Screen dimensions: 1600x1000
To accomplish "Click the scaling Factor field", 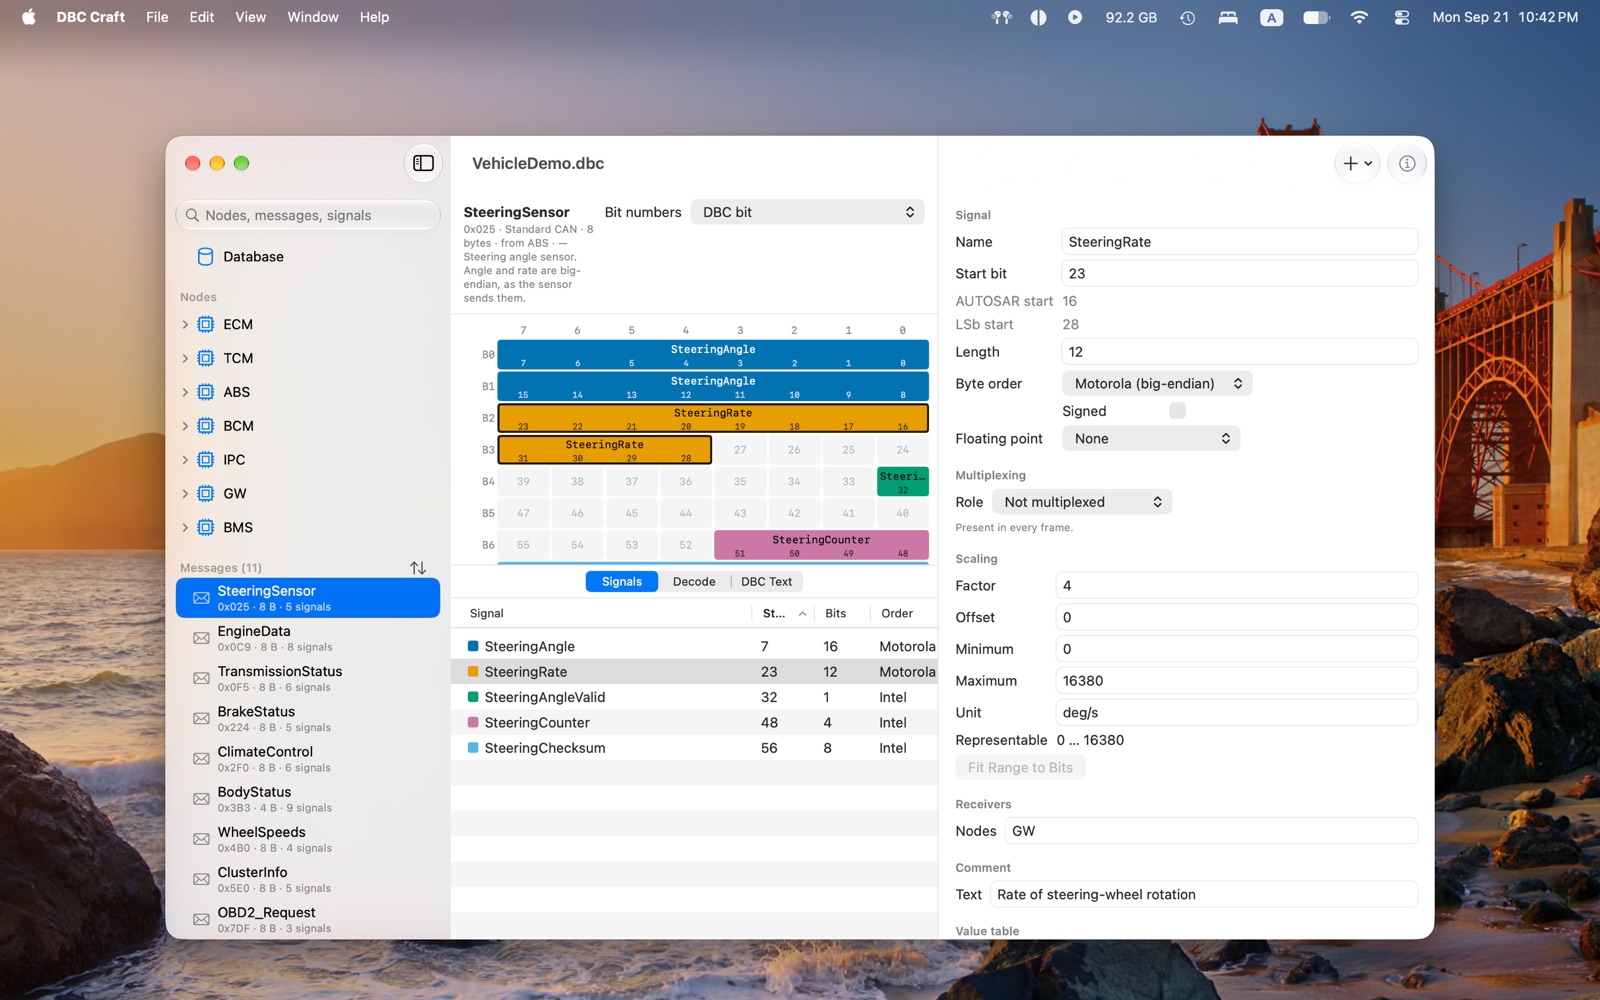I will click(x=1236, y=586).
